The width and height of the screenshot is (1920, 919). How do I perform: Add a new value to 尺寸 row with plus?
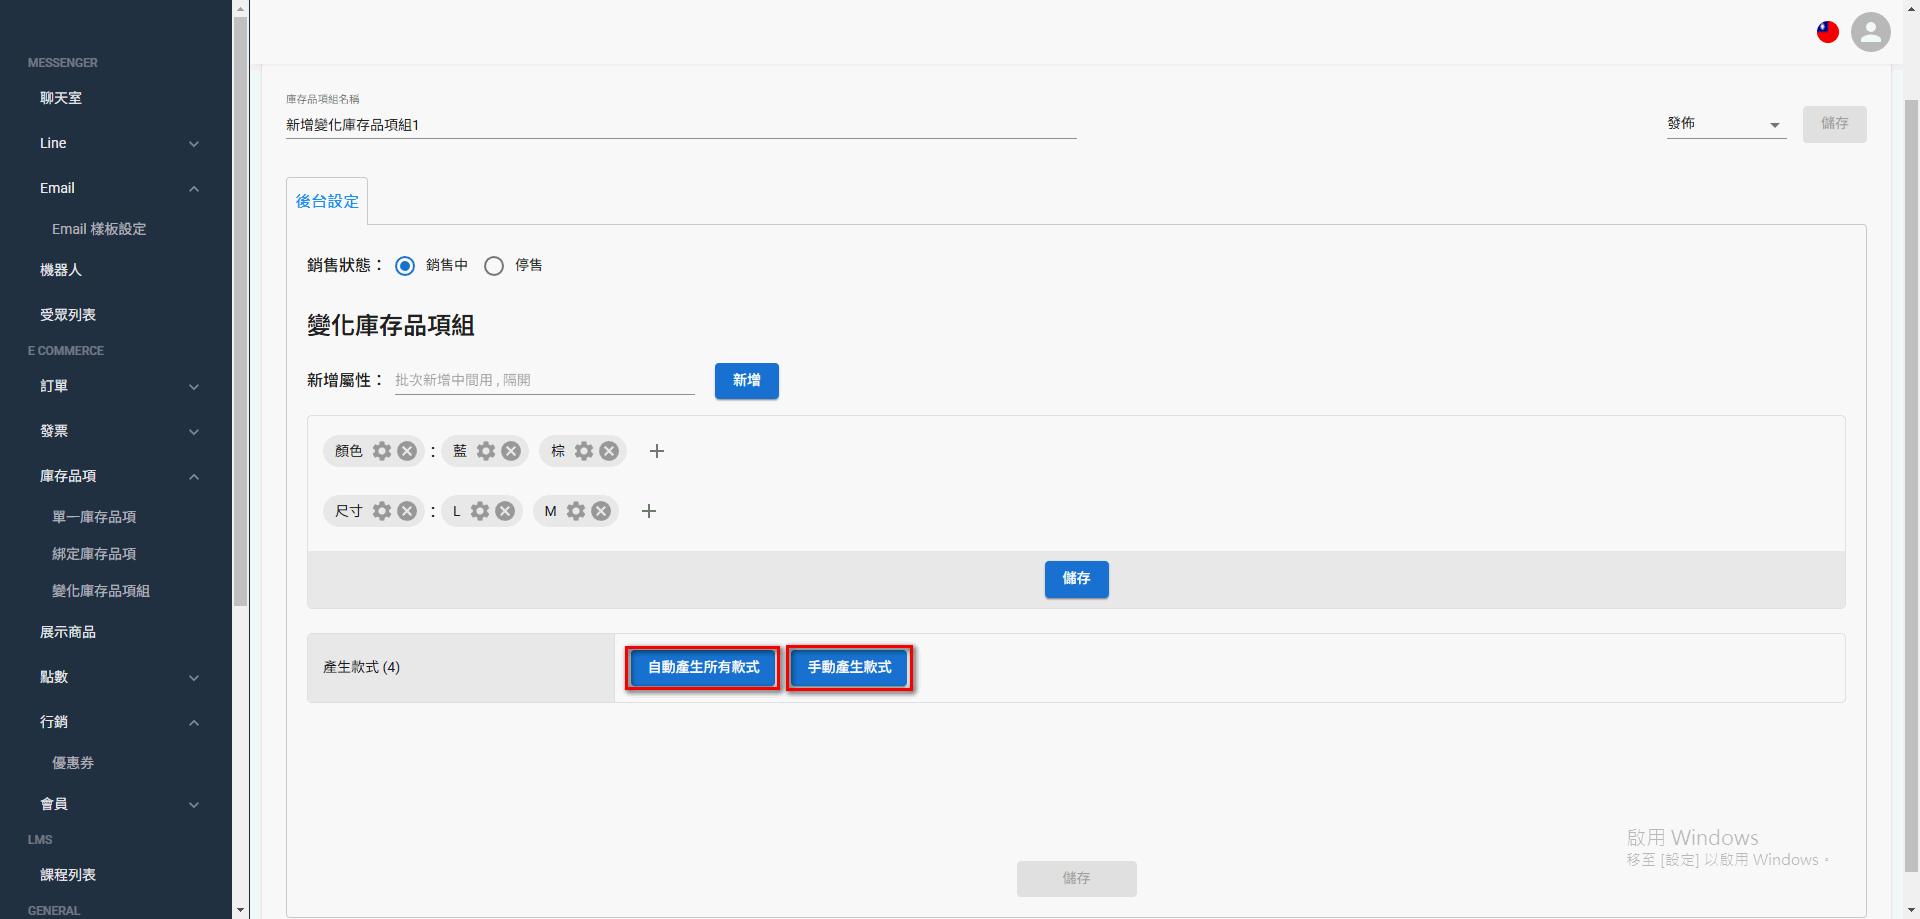[649, 511]
